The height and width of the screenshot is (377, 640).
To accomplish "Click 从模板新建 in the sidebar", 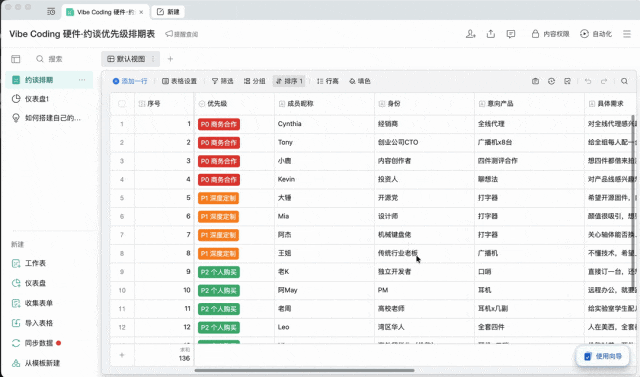I will [36, 363].
